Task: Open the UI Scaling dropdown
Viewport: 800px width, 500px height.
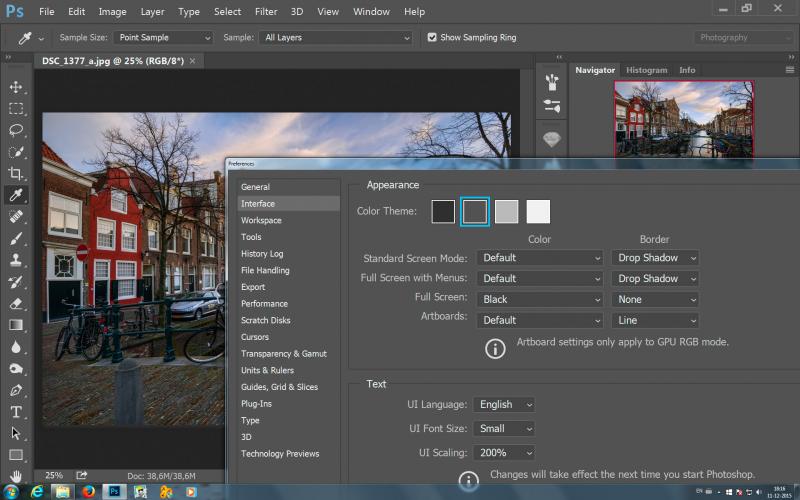Action: coord(504,453)
